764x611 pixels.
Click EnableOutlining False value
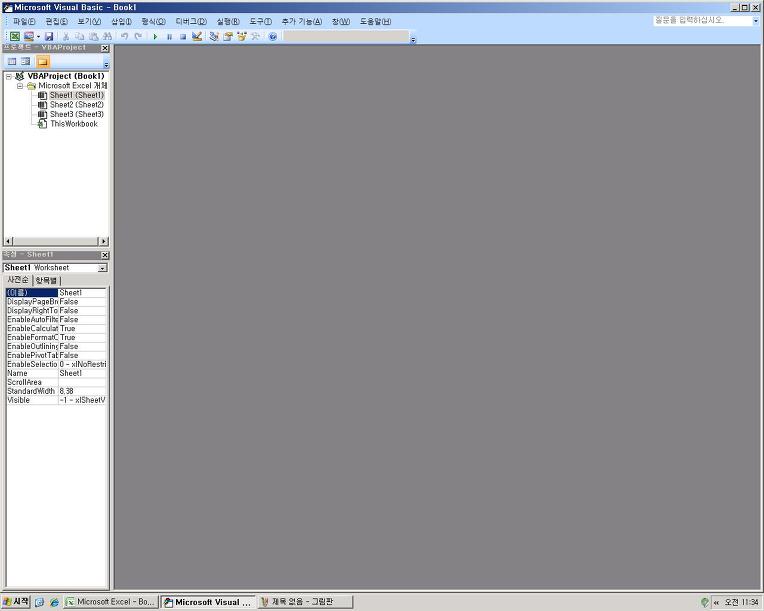[82, 346]
